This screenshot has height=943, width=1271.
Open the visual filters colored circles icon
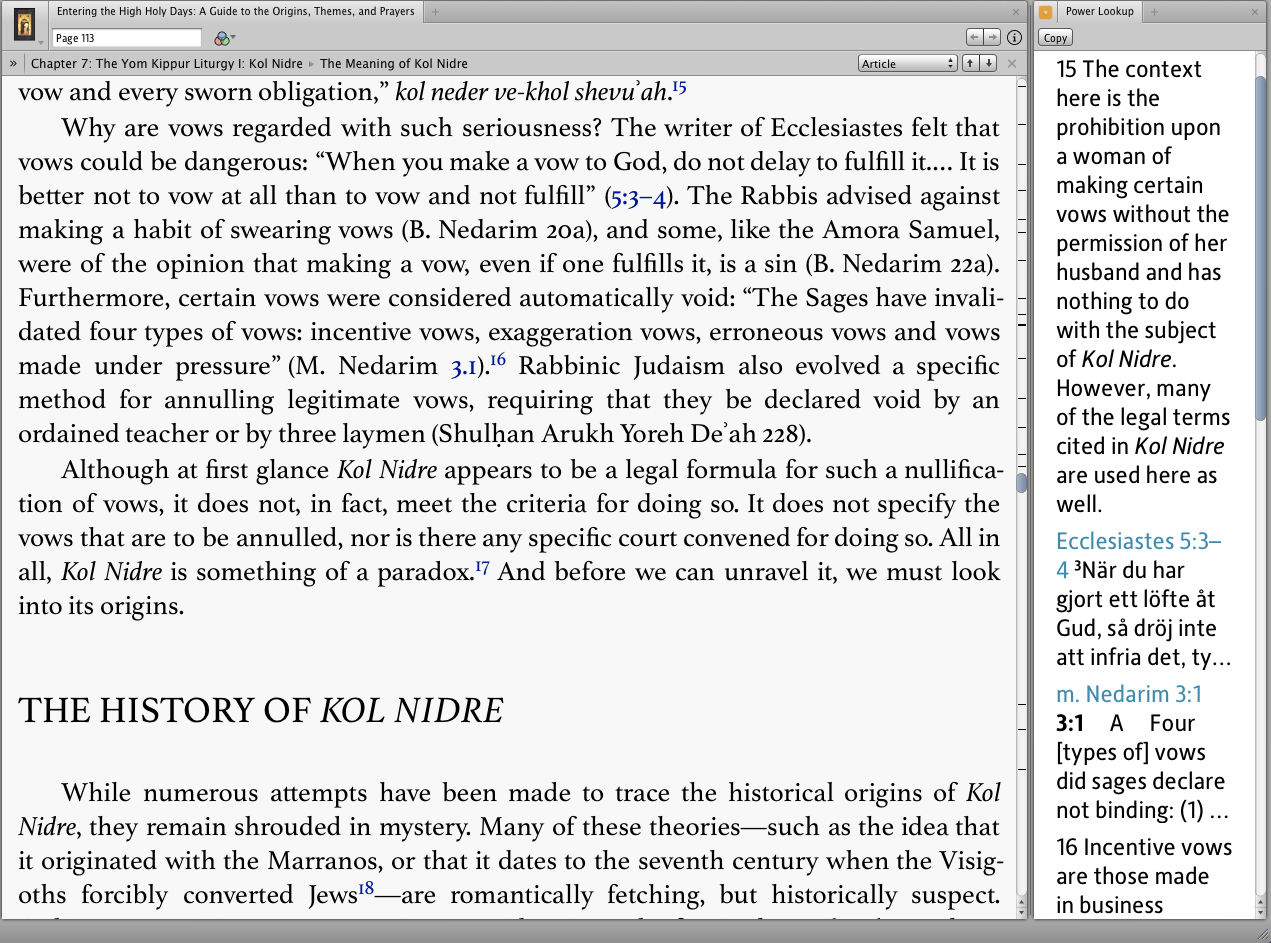(x=224, y=38)
